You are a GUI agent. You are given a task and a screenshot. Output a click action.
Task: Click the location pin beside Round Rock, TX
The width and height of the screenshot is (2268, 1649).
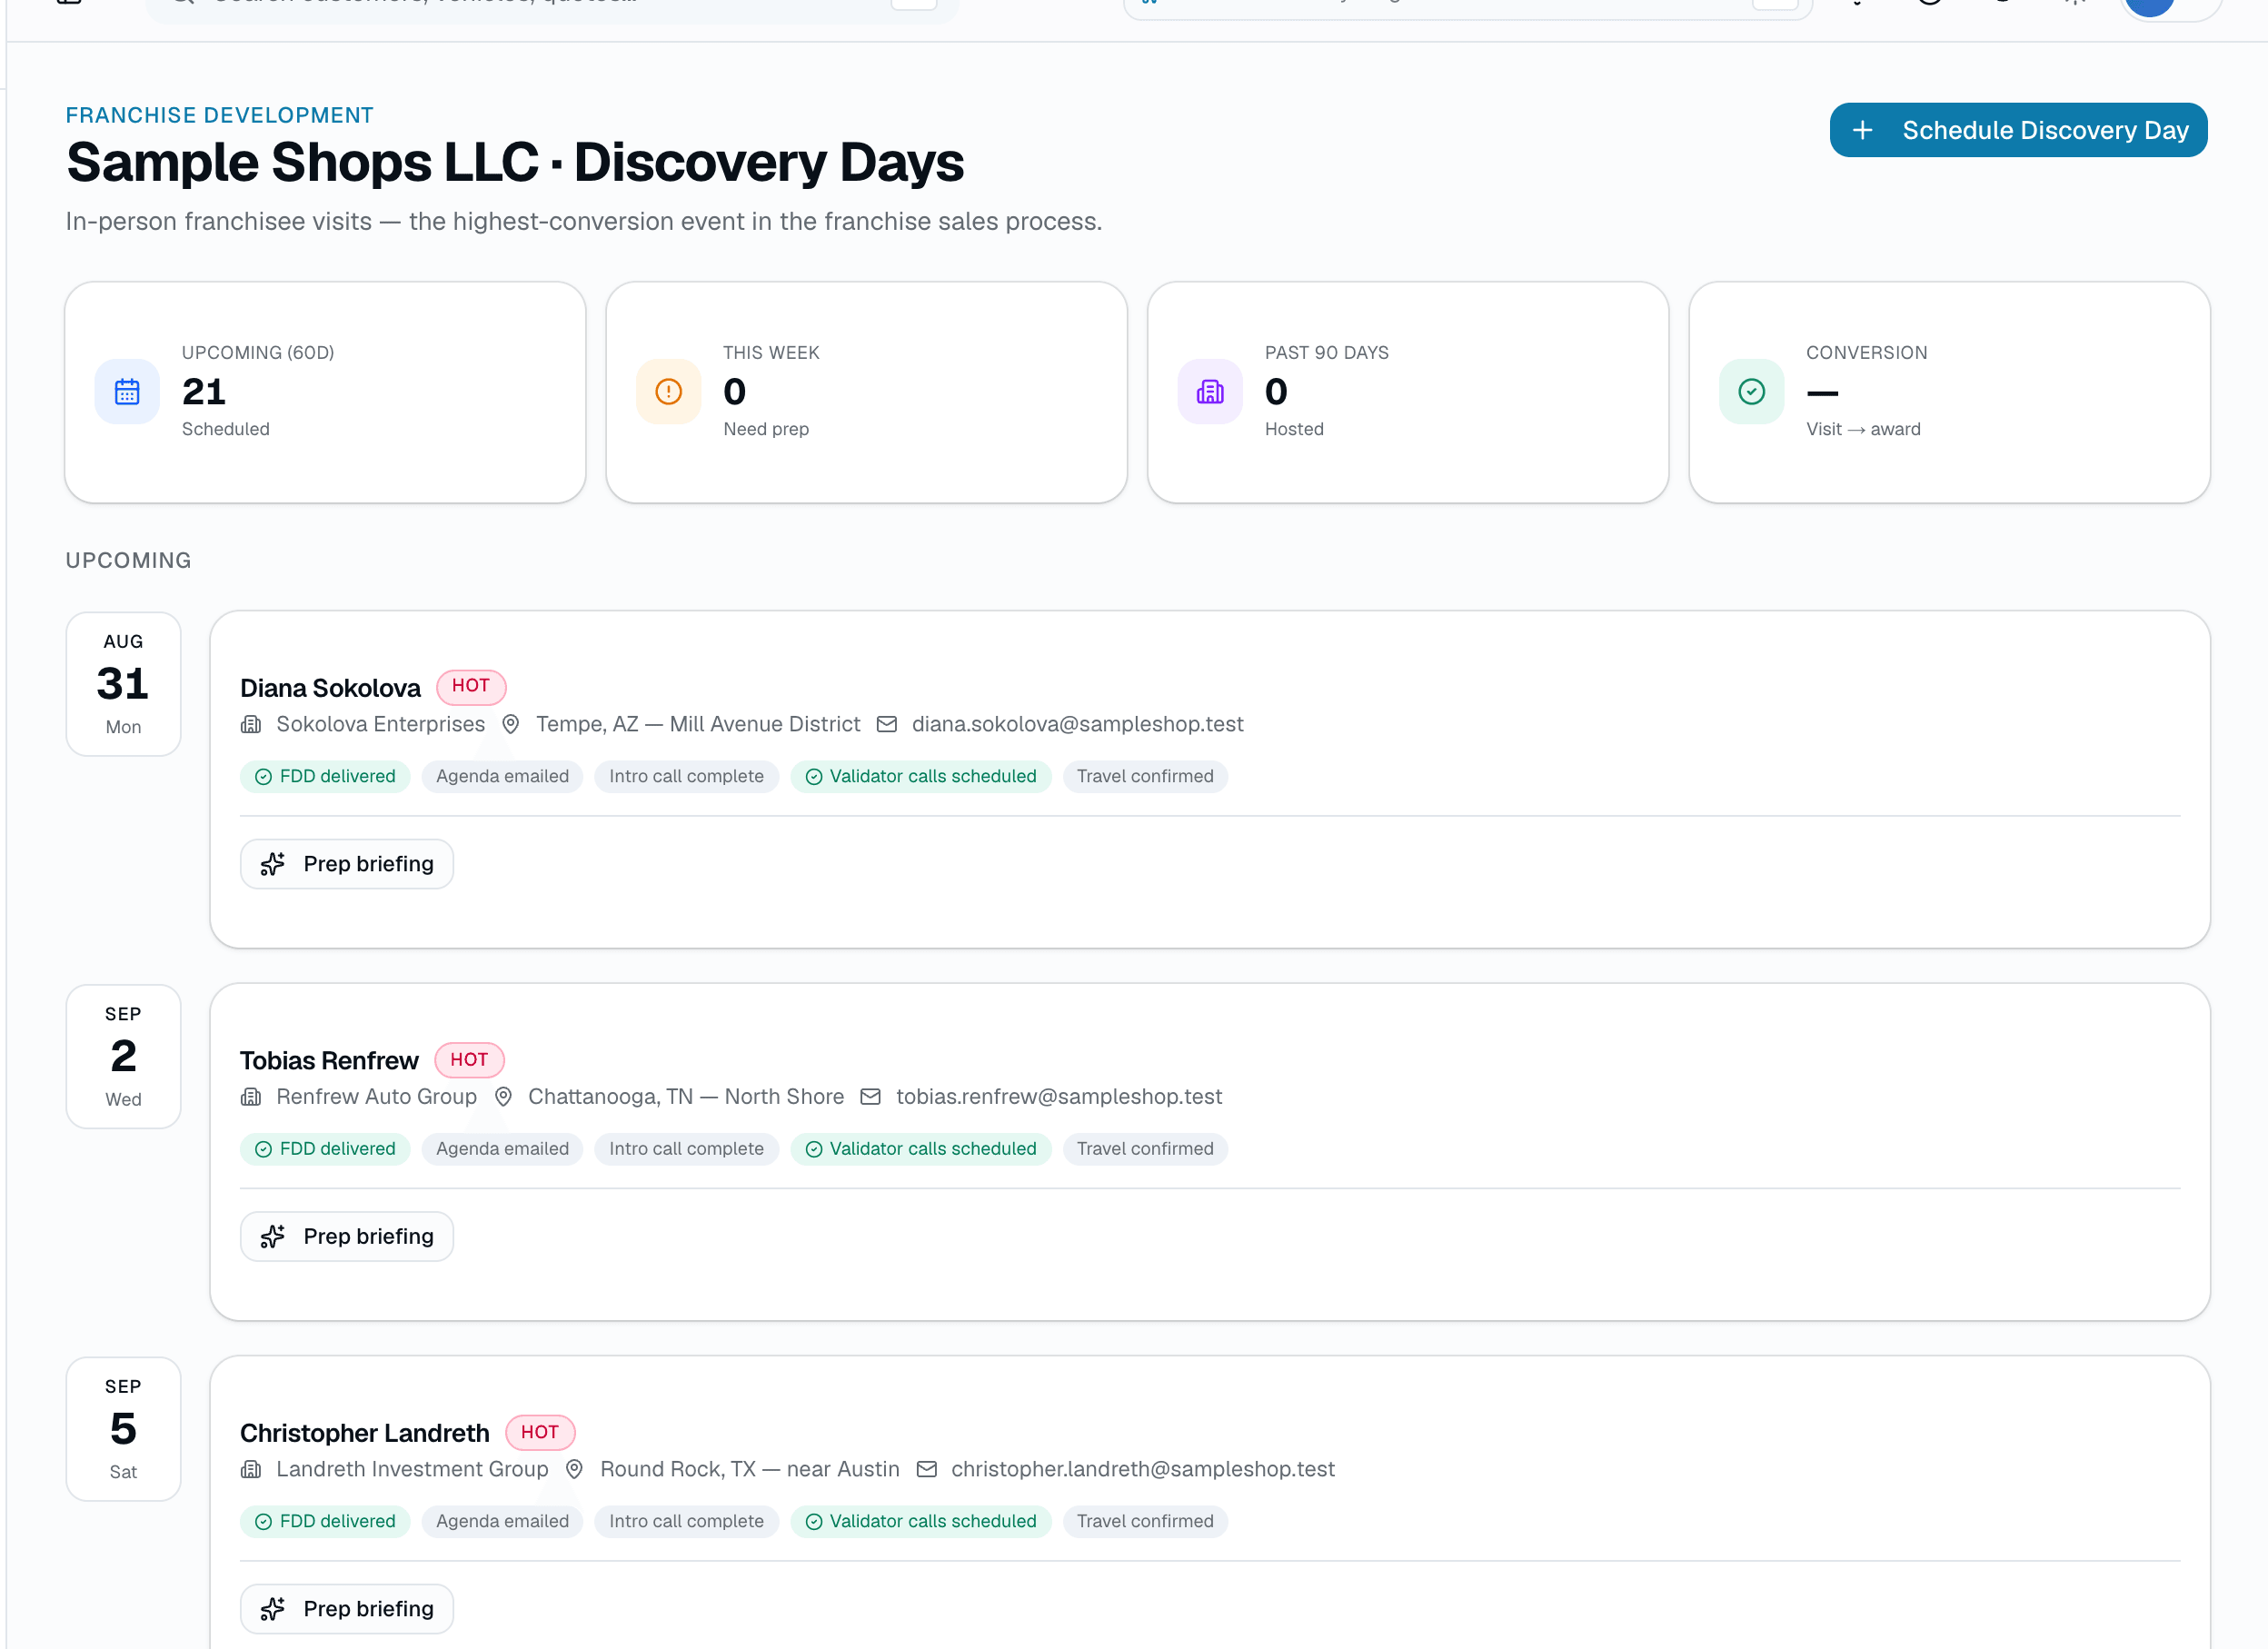(575, 1469)
